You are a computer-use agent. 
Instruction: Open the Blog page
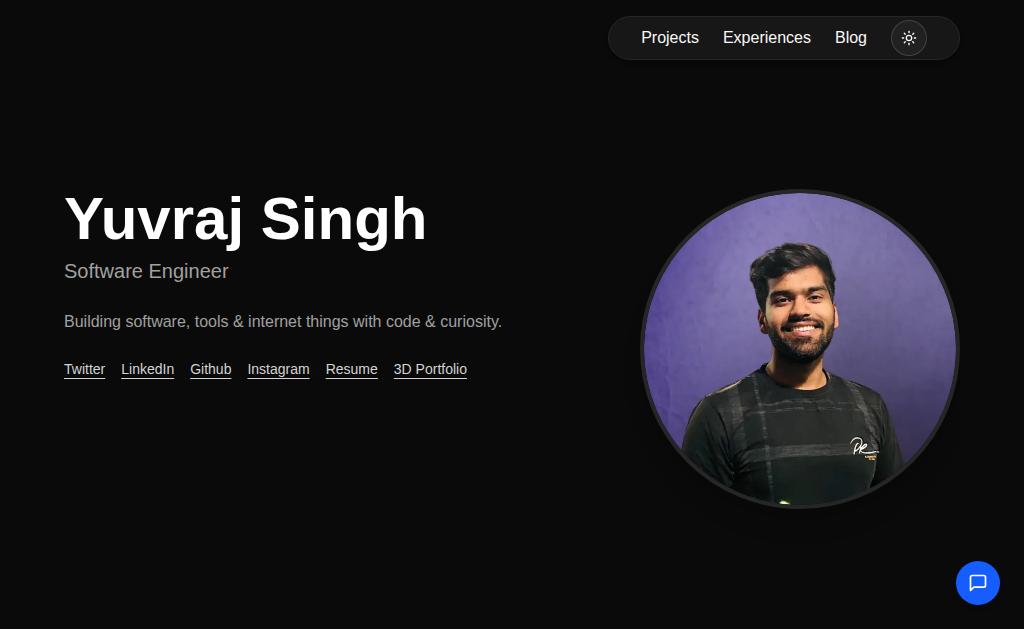tap(850, 38)
